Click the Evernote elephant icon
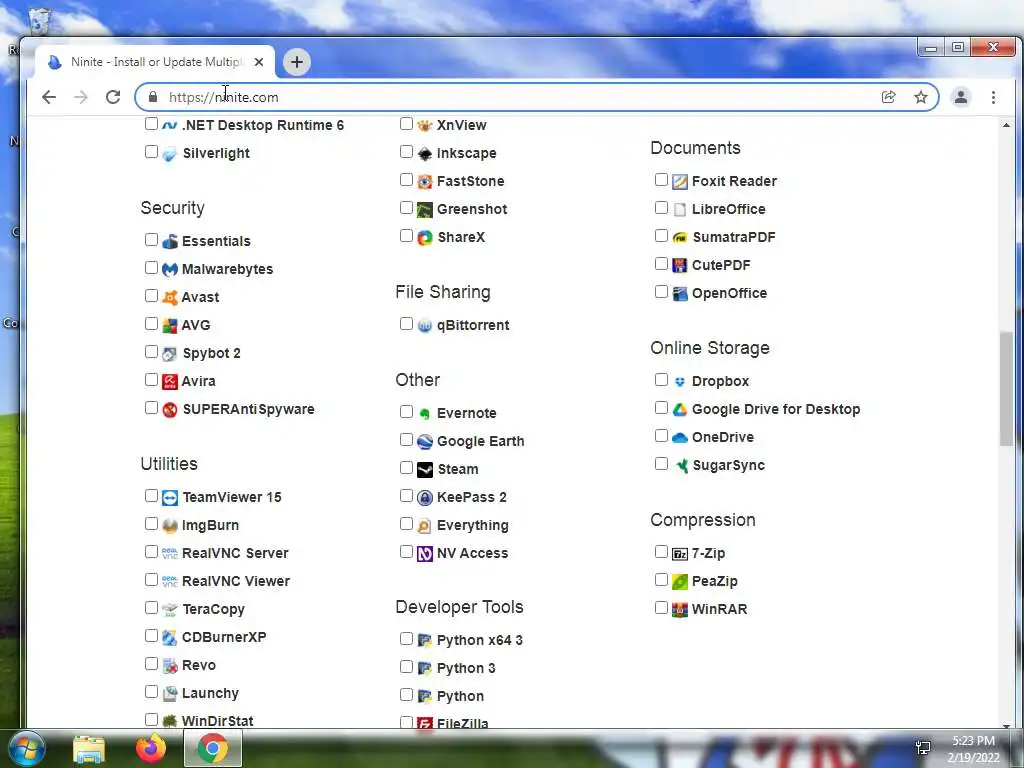Image resolution: width=1024 pixels, height=768 pixels. tap(424, 413)
